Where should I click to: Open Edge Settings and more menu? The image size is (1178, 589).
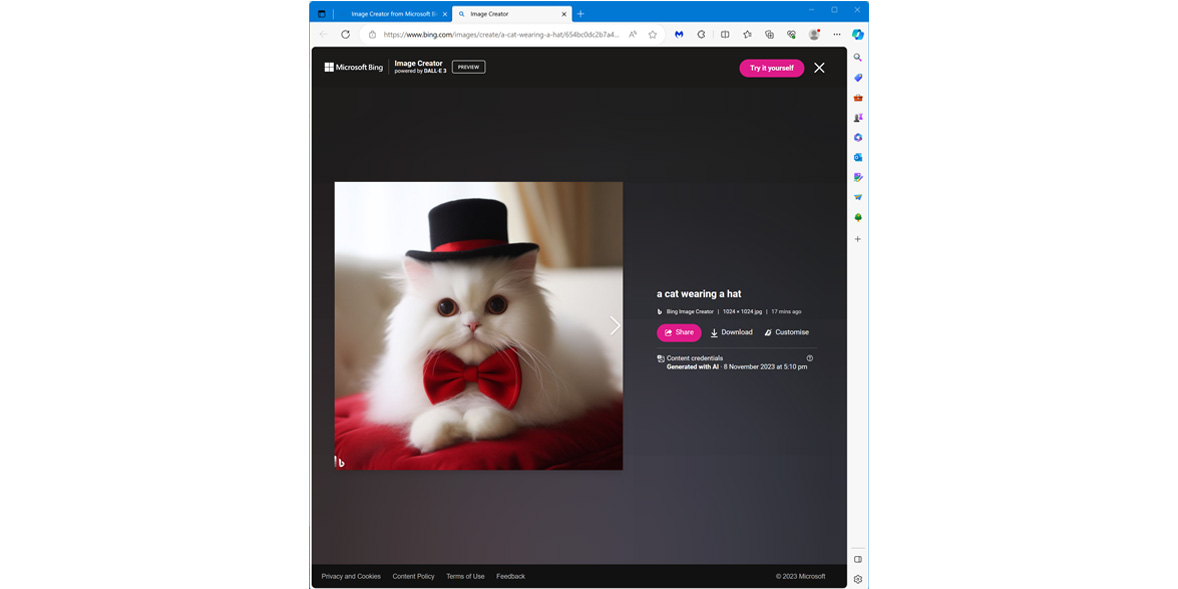point(837,34)
